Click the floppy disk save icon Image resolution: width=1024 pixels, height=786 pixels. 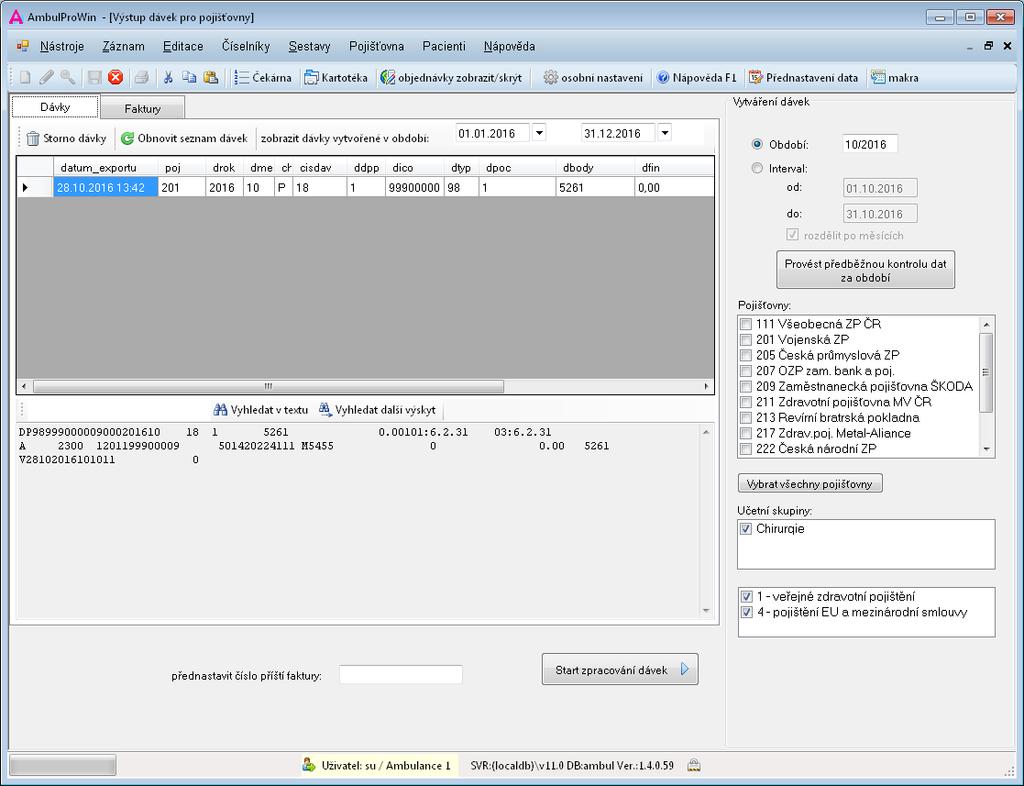pyautogui.click(x=94, y=78)
